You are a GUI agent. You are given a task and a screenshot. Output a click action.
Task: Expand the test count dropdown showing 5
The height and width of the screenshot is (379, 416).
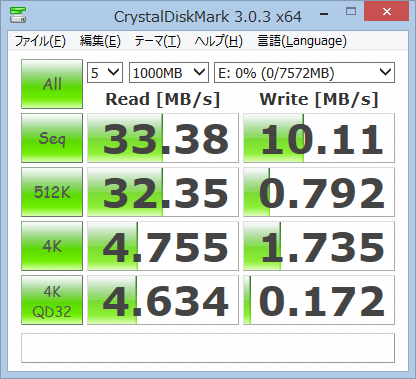(105, 72)
